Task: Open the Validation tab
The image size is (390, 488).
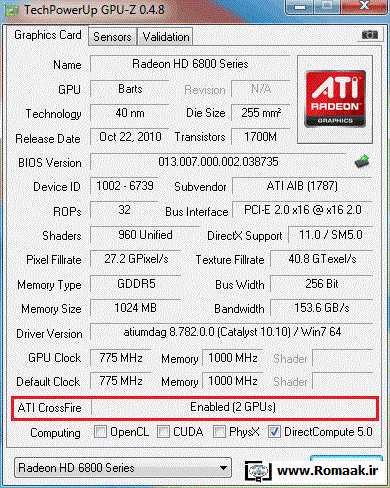Action: point(166,36)
